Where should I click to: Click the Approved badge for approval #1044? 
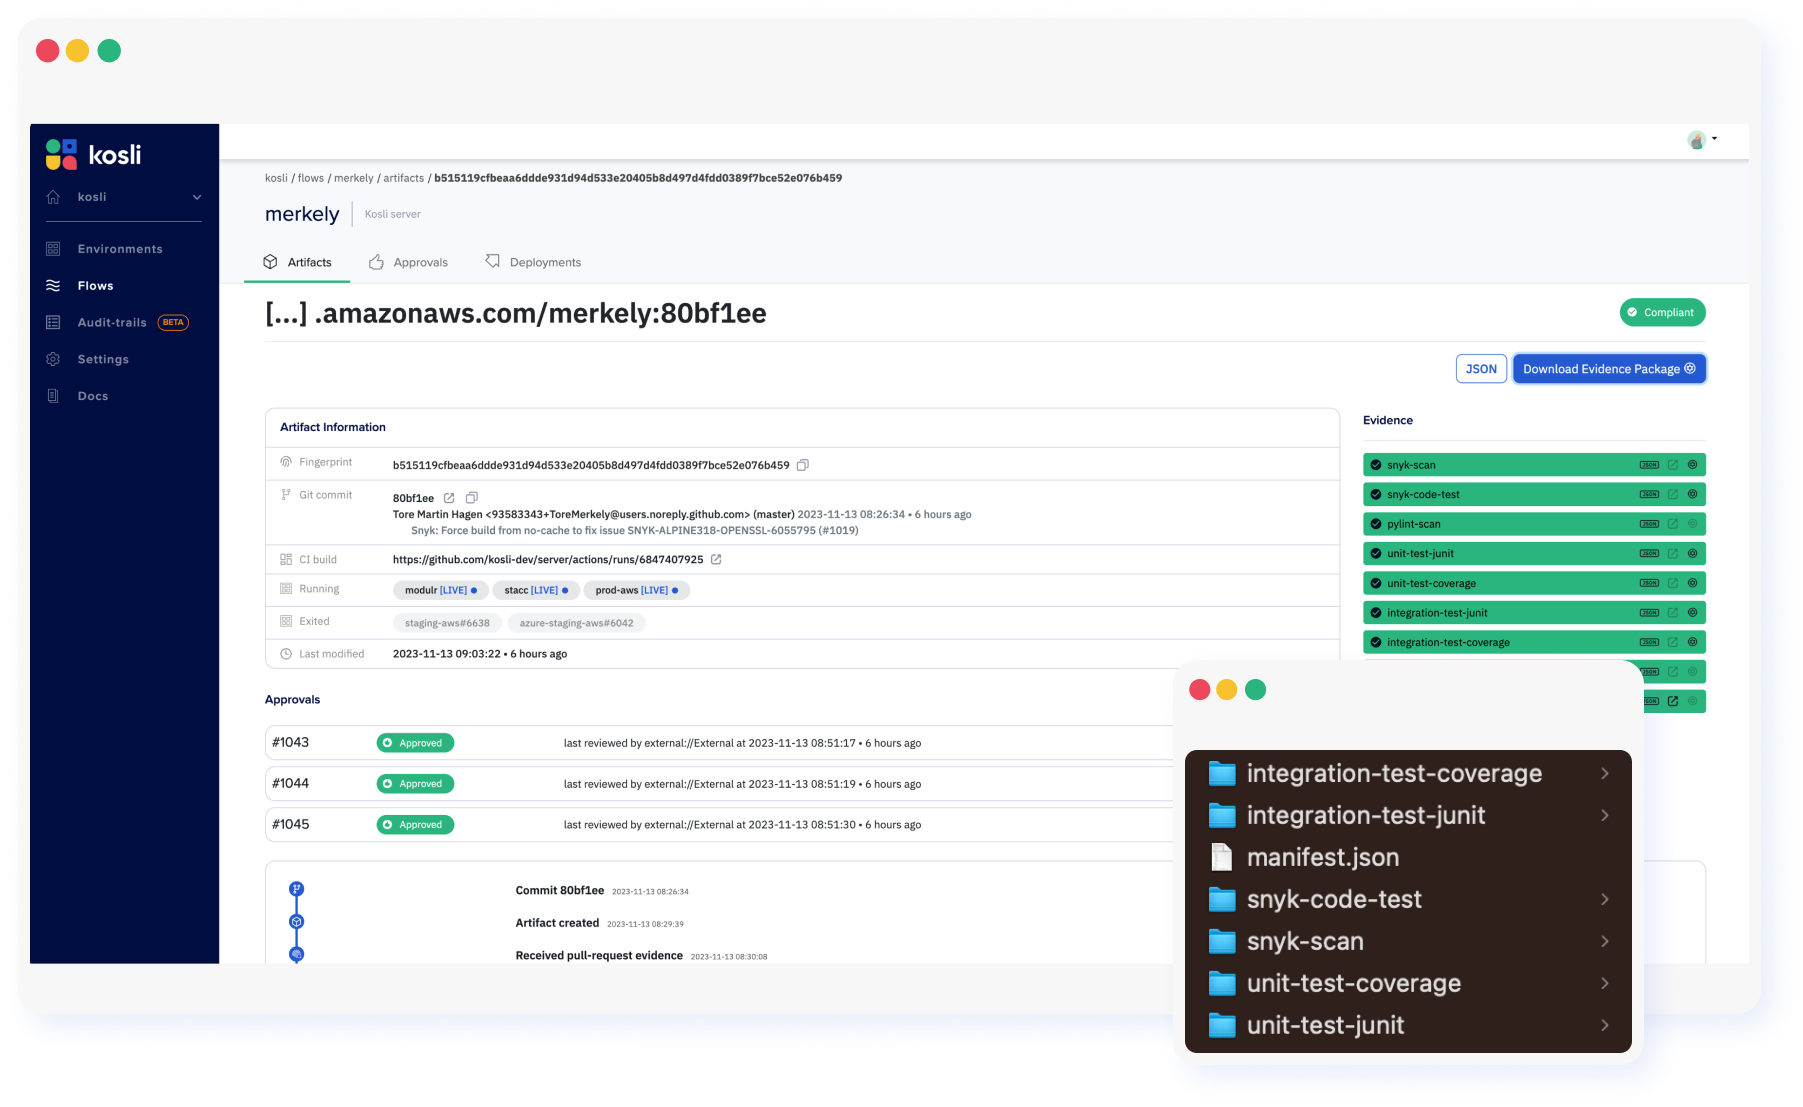click(x=415, y=784)
